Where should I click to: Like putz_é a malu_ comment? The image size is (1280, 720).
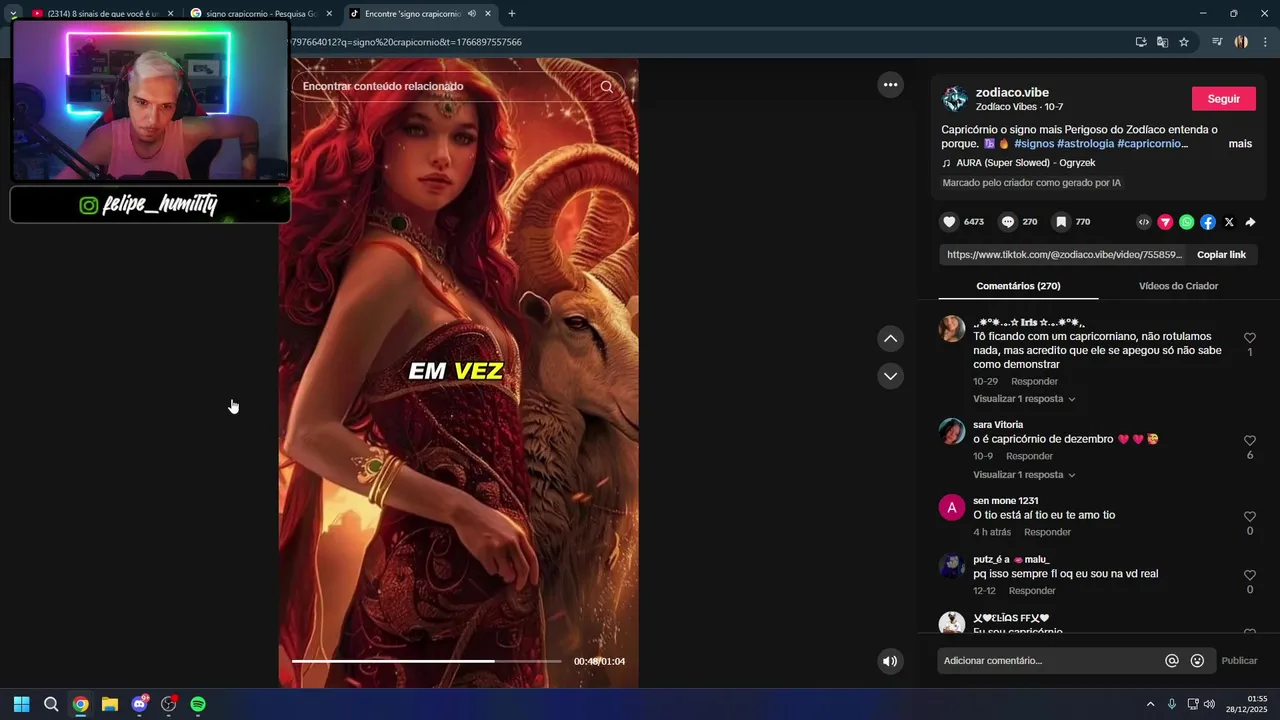point(1249,575)
